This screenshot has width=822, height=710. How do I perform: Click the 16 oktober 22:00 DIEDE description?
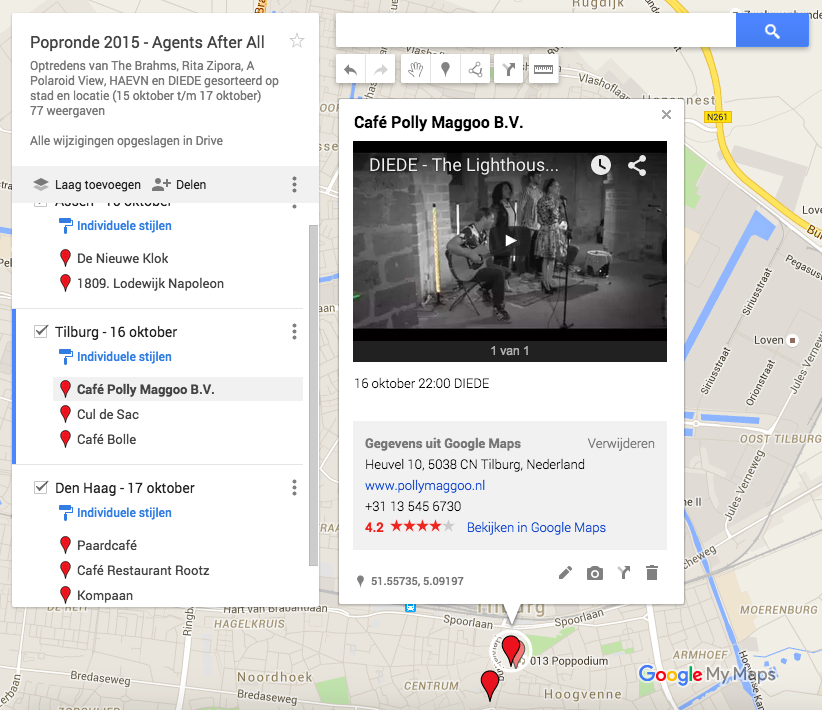(421, 383)
